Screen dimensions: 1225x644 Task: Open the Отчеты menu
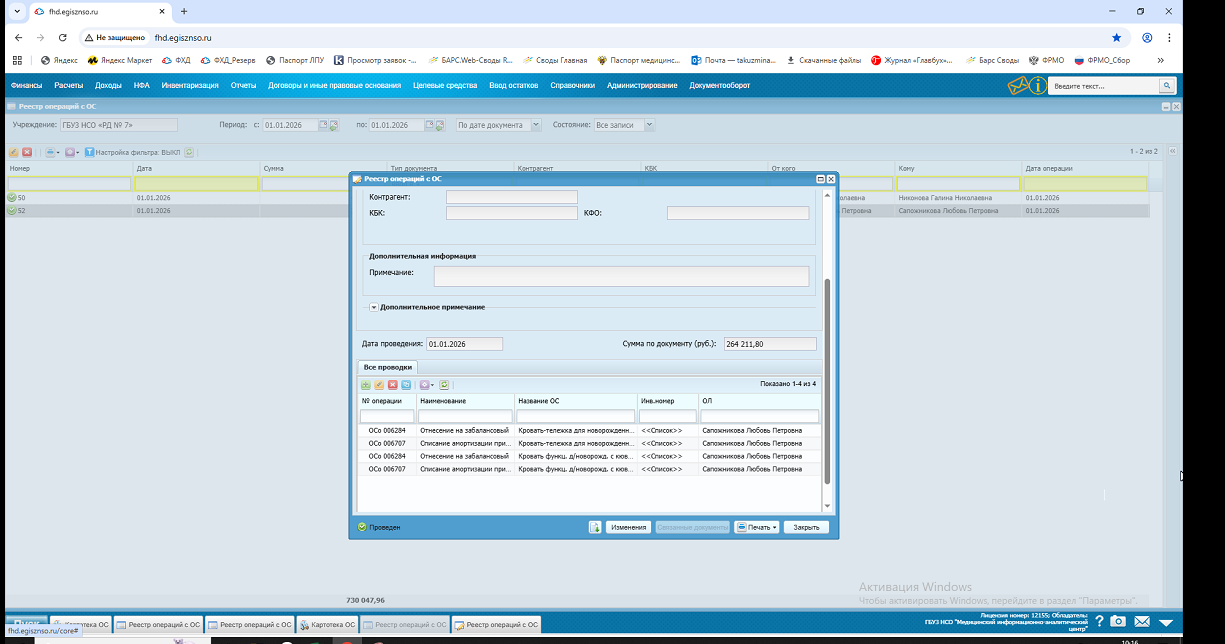point(243,86)
